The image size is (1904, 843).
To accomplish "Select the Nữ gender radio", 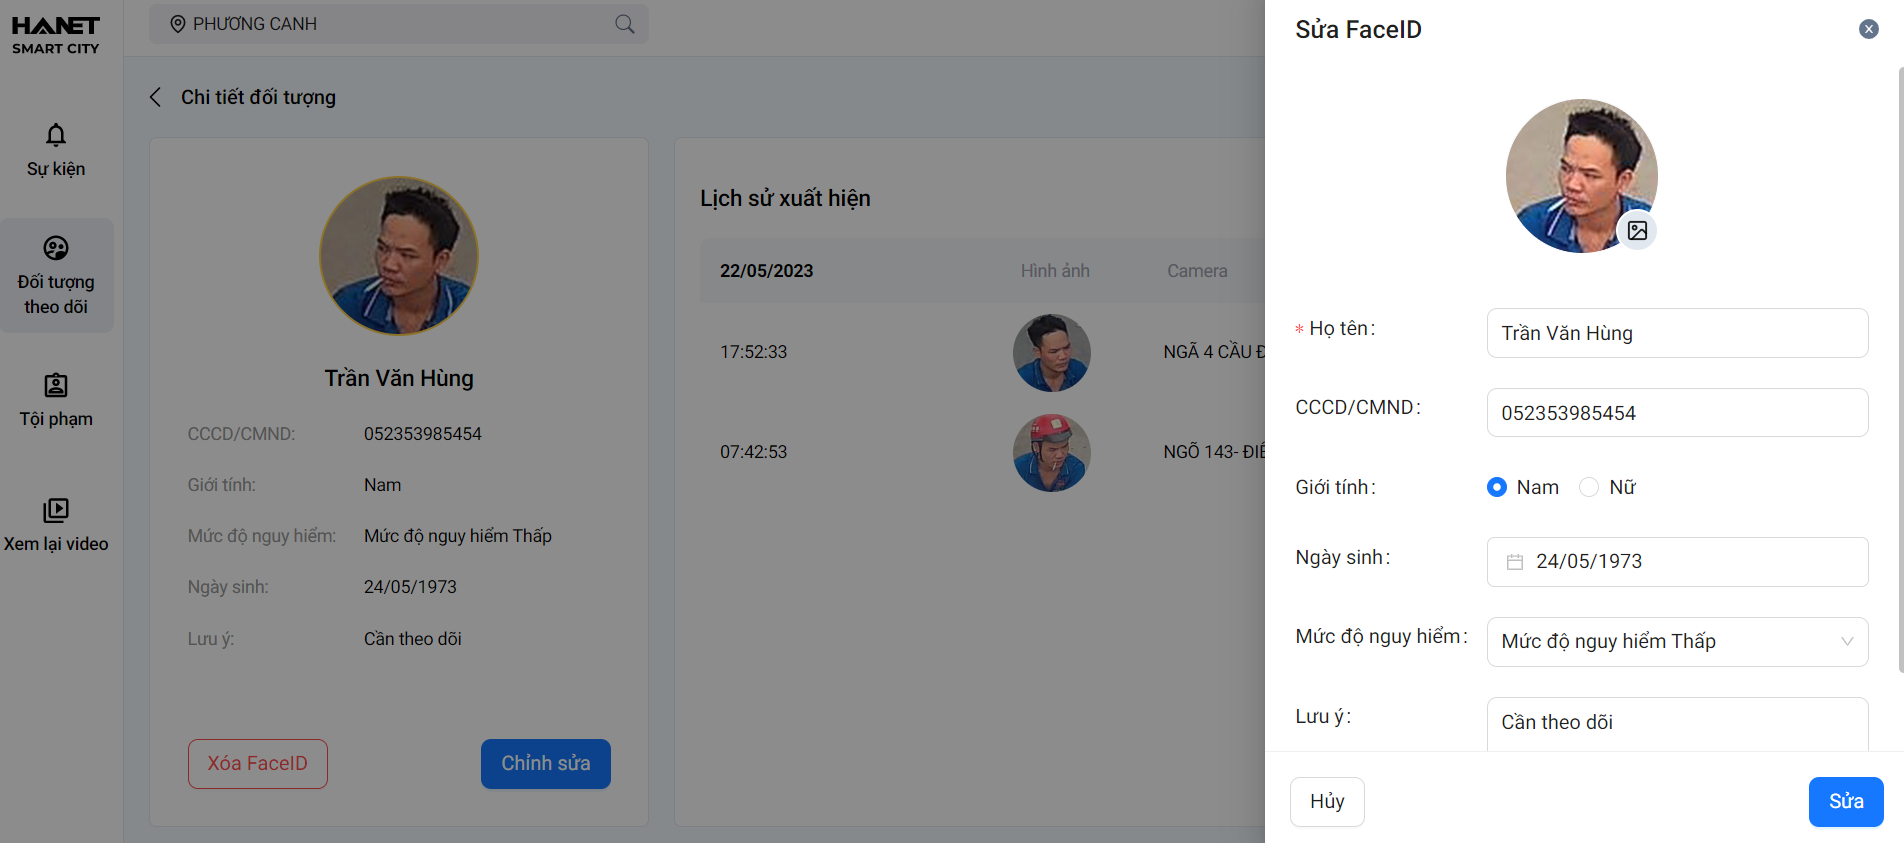I will 1588,487.
